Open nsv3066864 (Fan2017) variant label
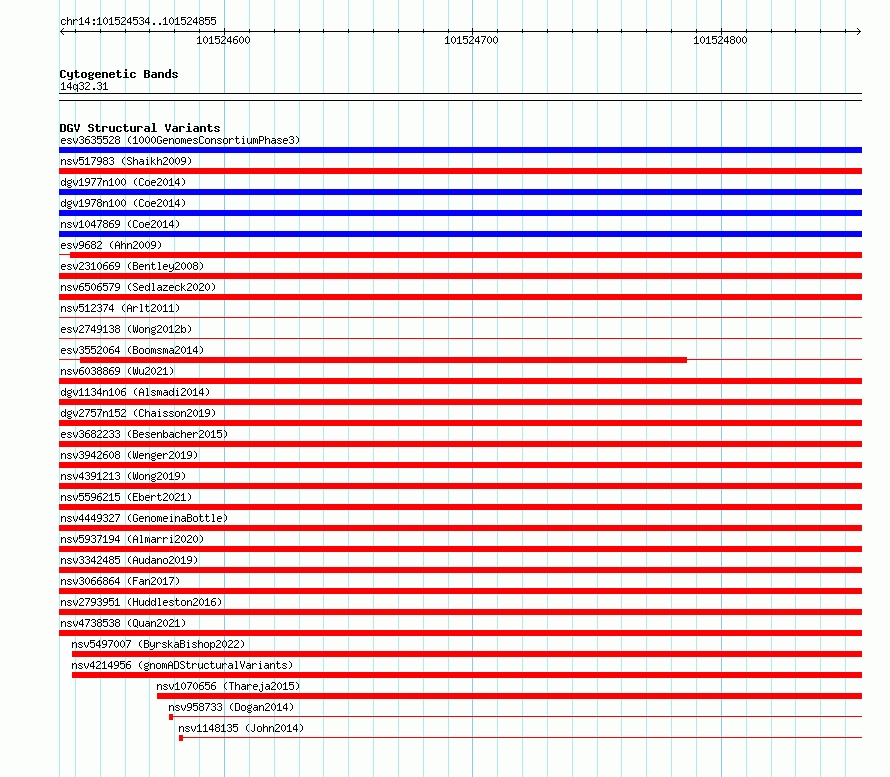This screenshot has height=777, width=890. pos(120,581)
